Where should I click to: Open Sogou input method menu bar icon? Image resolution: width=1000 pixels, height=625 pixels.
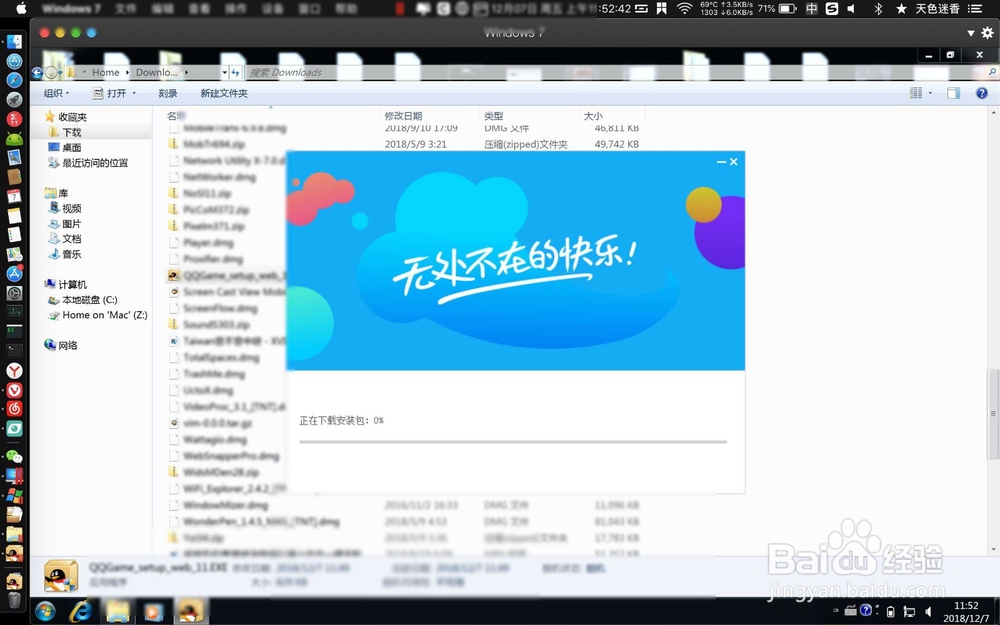832,8
